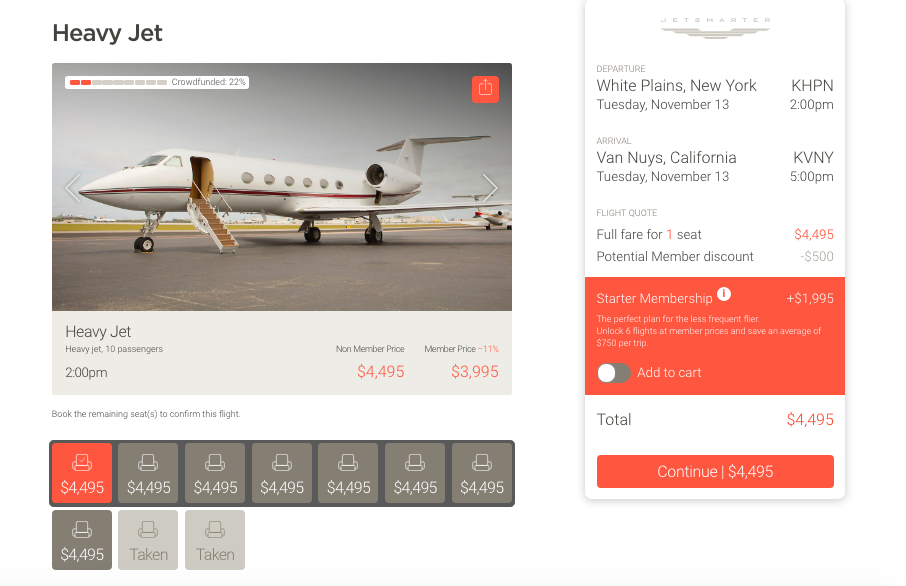Click the seat icon on the second seat tile
906x586 pixels.
(x=148, y=463)
